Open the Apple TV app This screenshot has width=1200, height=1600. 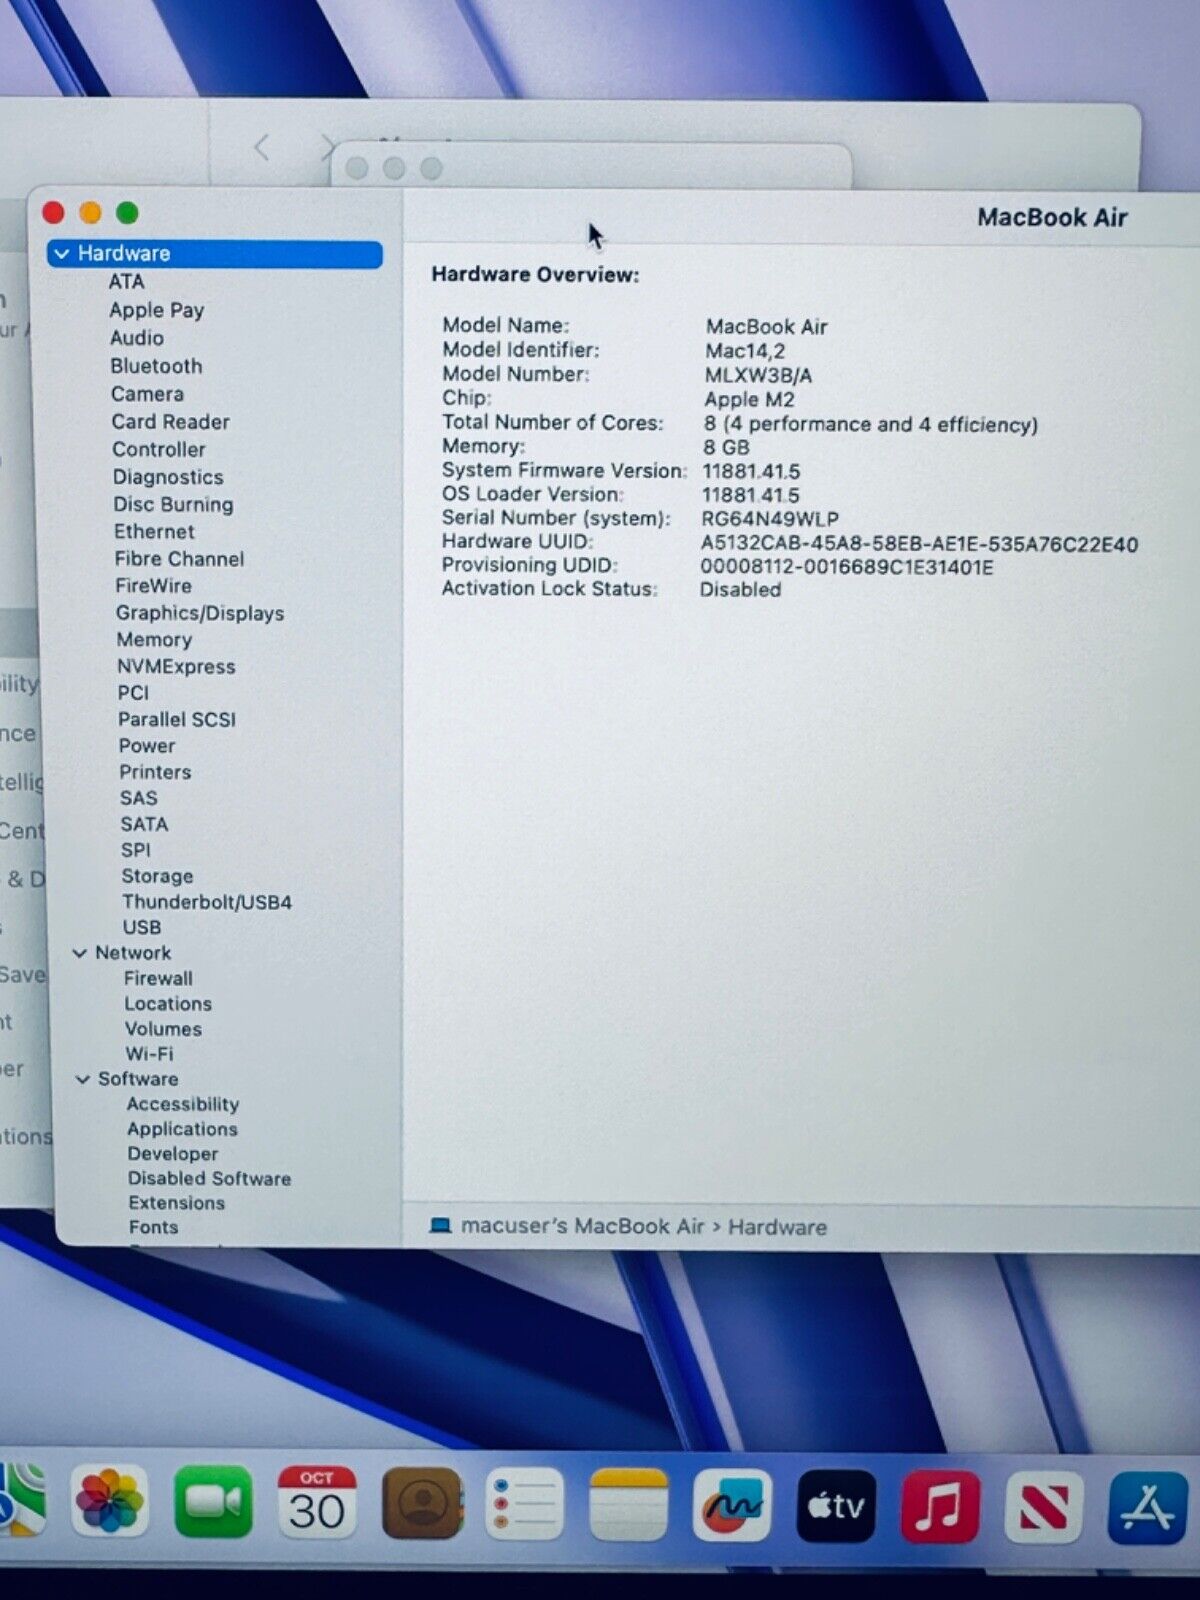[x=836, y=1505]
